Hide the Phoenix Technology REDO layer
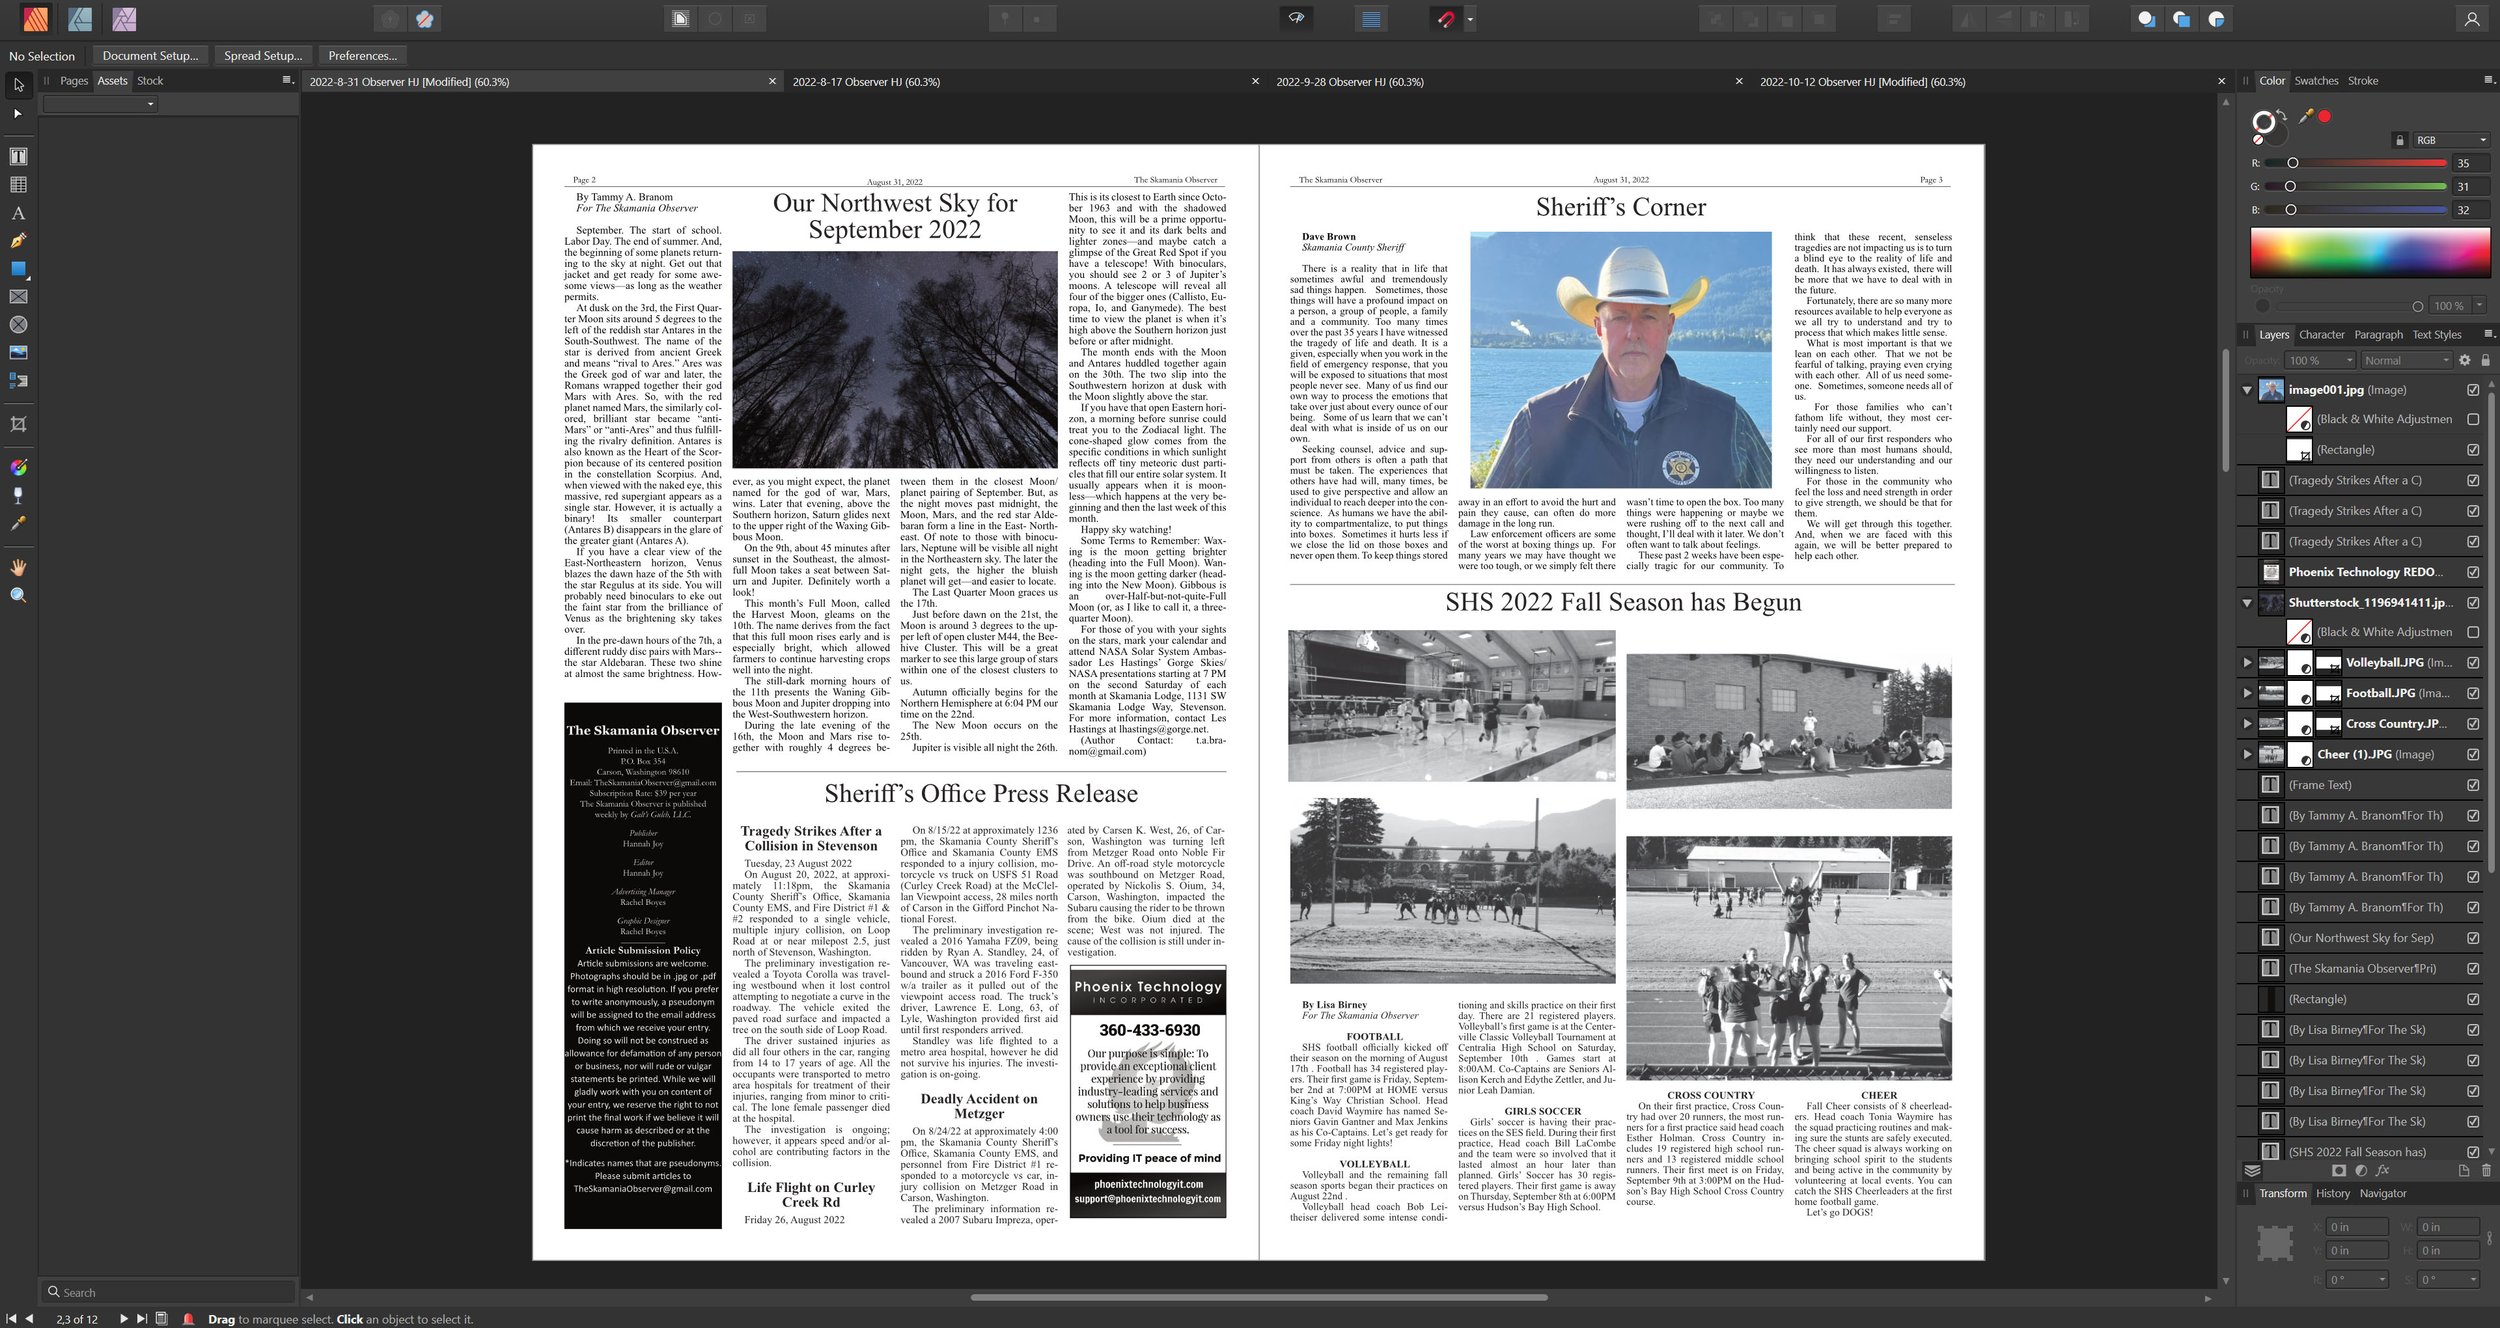The width and height of the screenshot is (2500, 1328). click(2473, 572)
